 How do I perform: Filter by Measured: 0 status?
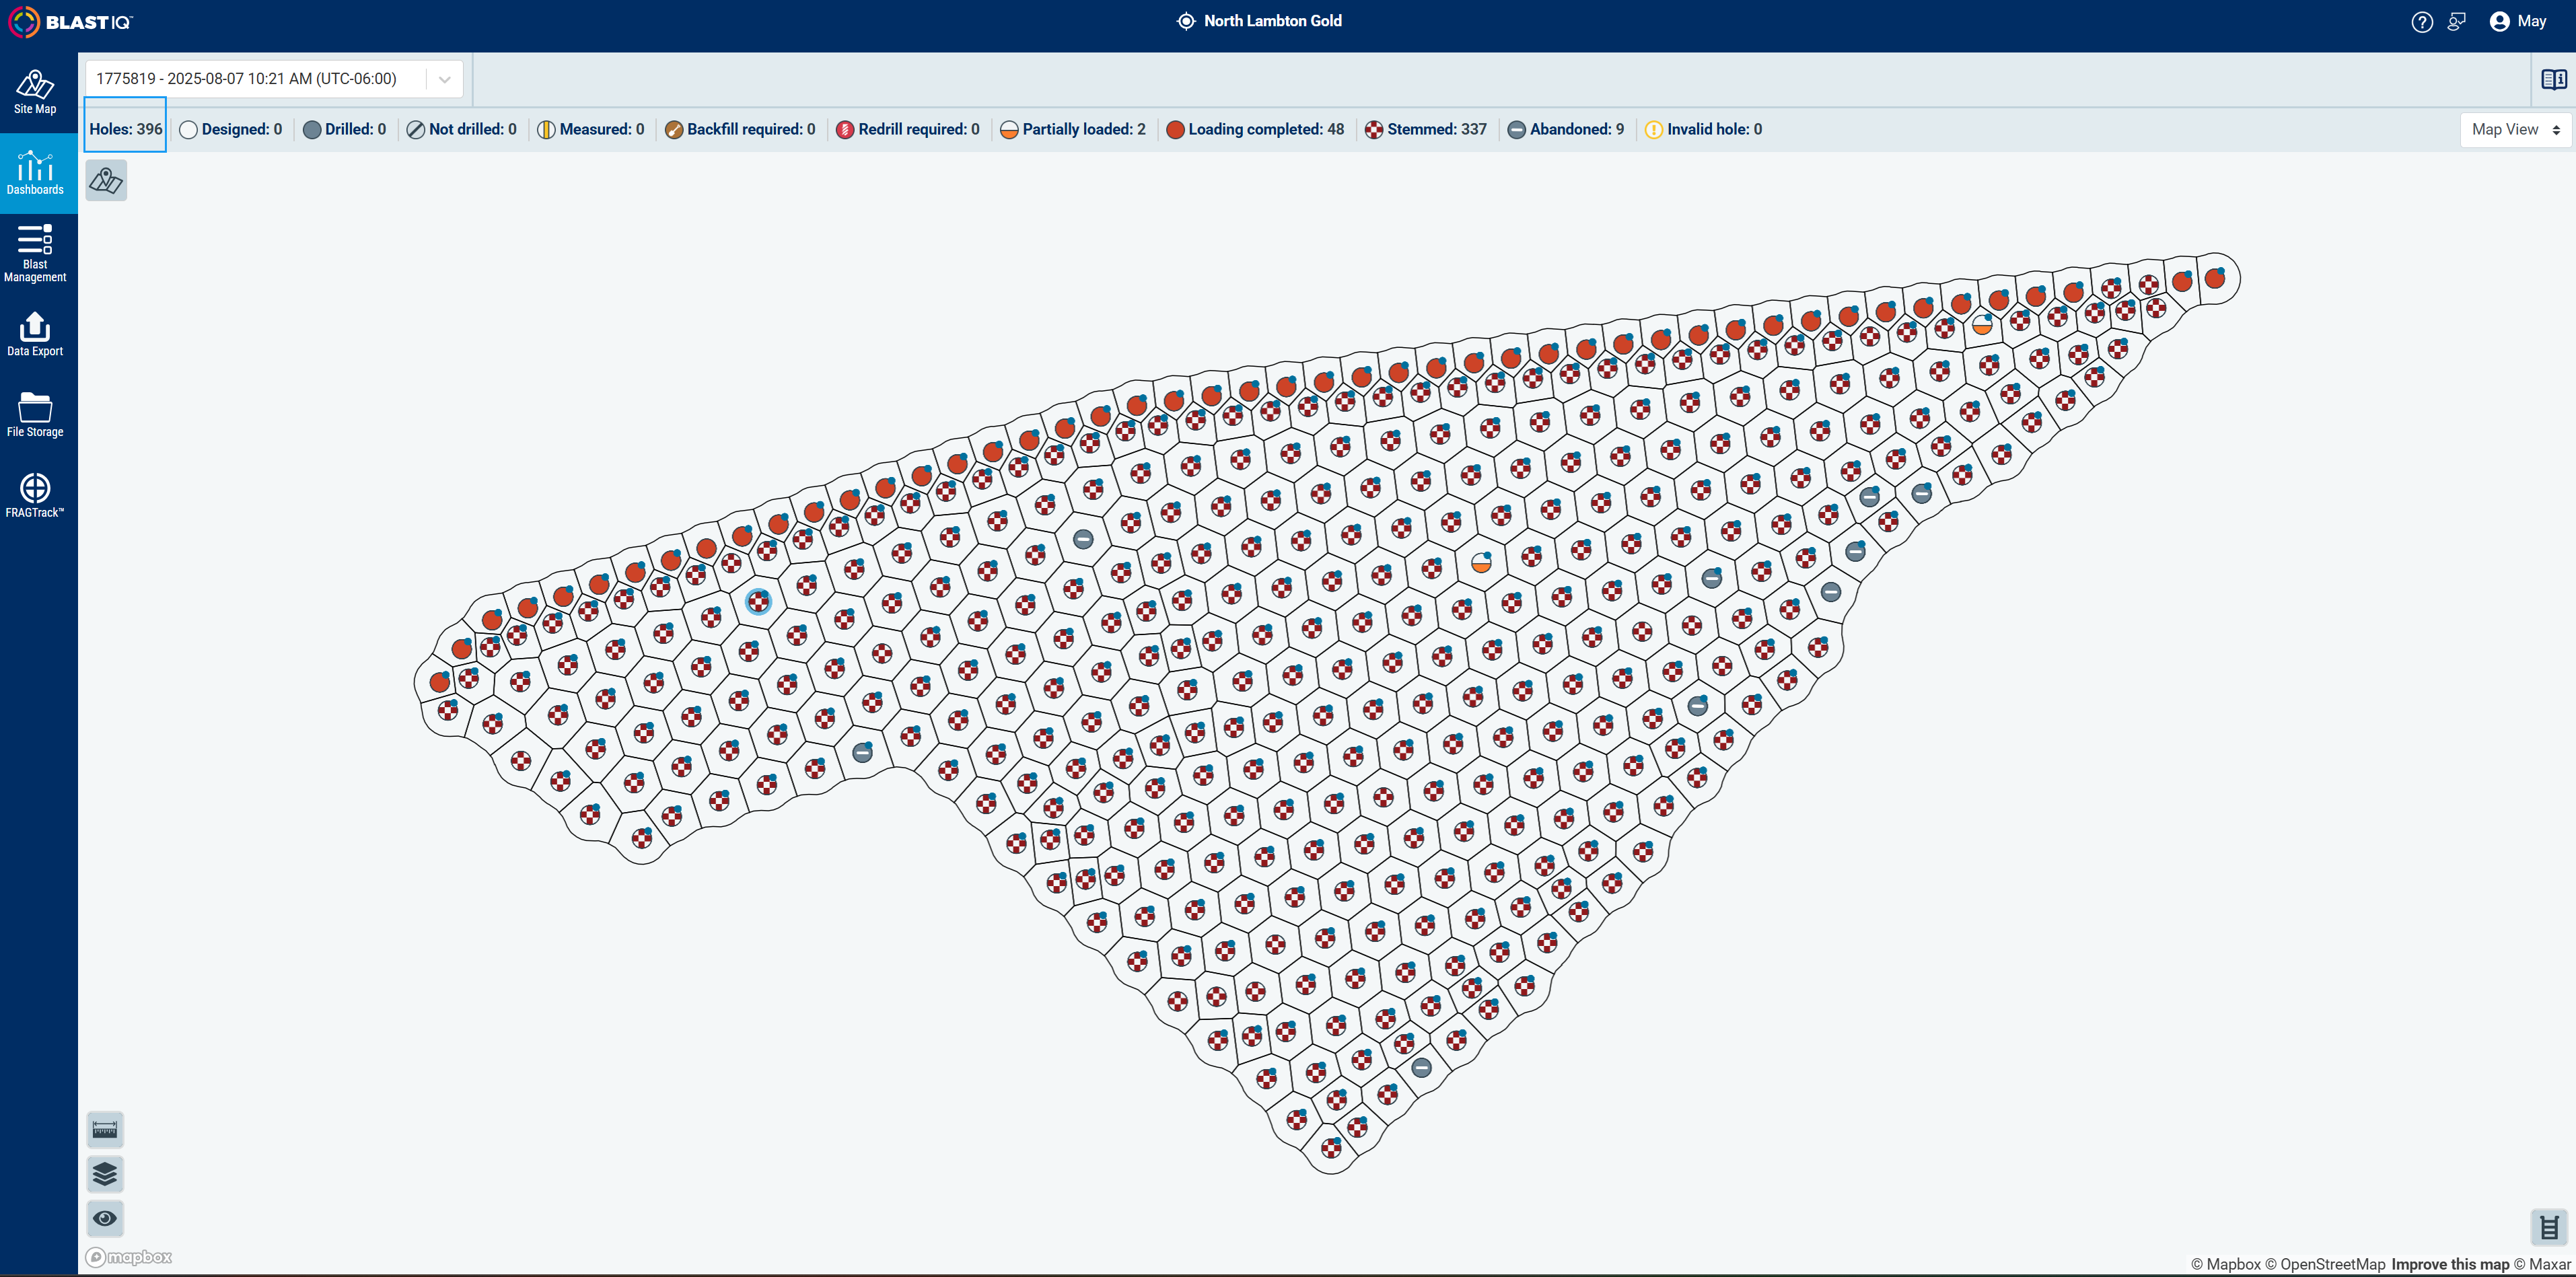[x=591, y=129]
